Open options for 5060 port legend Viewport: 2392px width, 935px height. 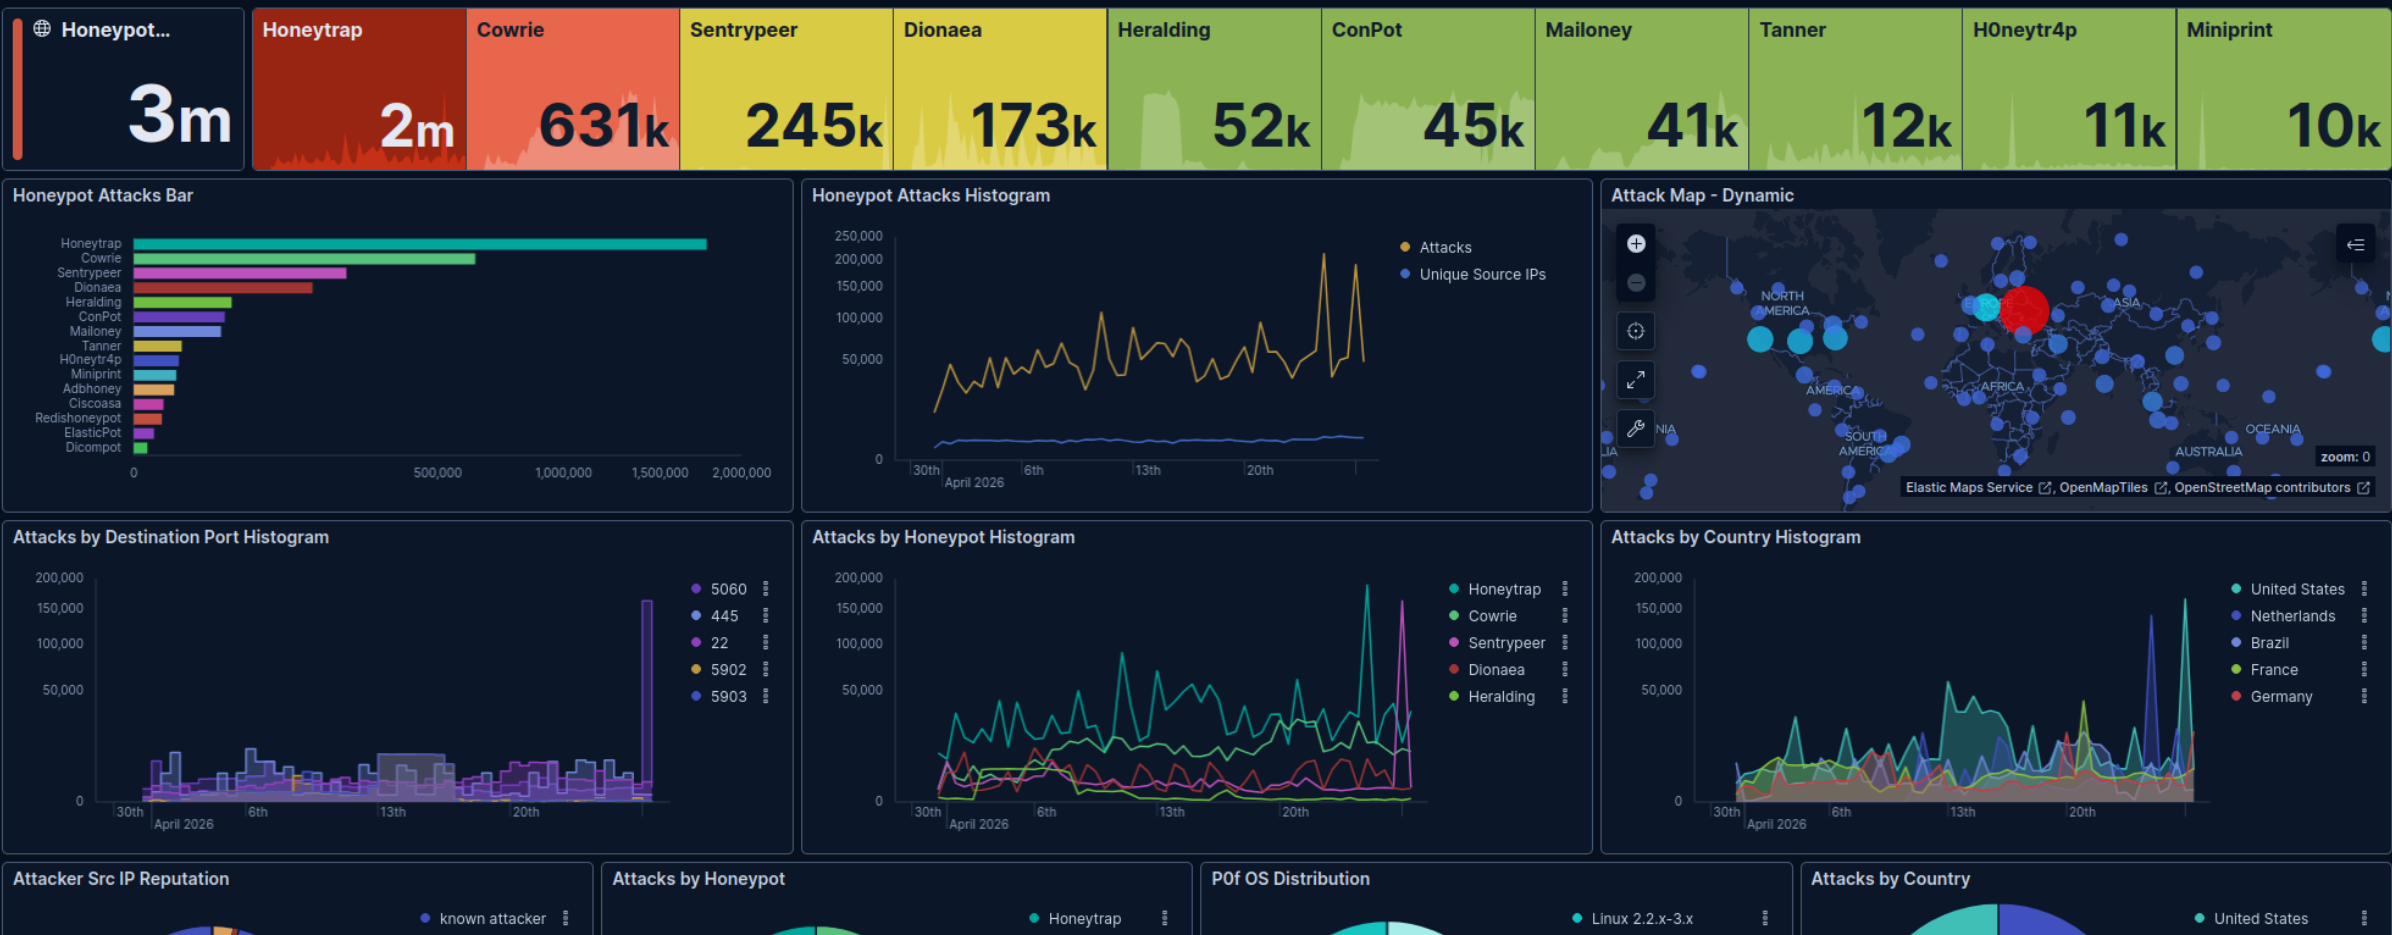766,589
